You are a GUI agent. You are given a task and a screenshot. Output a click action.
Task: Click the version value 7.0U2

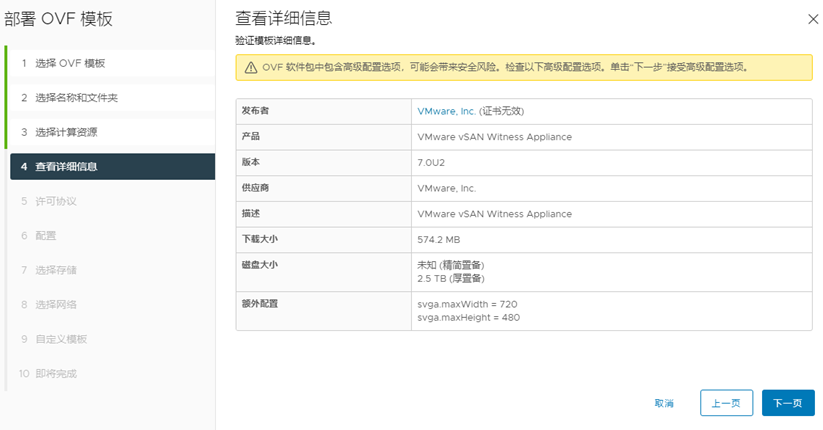coord(431,163)
